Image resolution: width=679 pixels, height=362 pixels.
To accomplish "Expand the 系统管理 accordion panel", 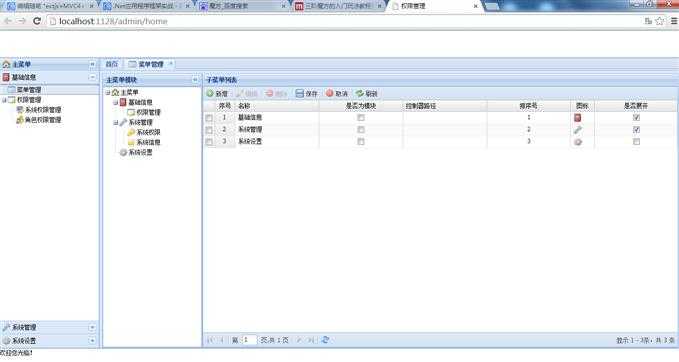I will tap(92, 328).
